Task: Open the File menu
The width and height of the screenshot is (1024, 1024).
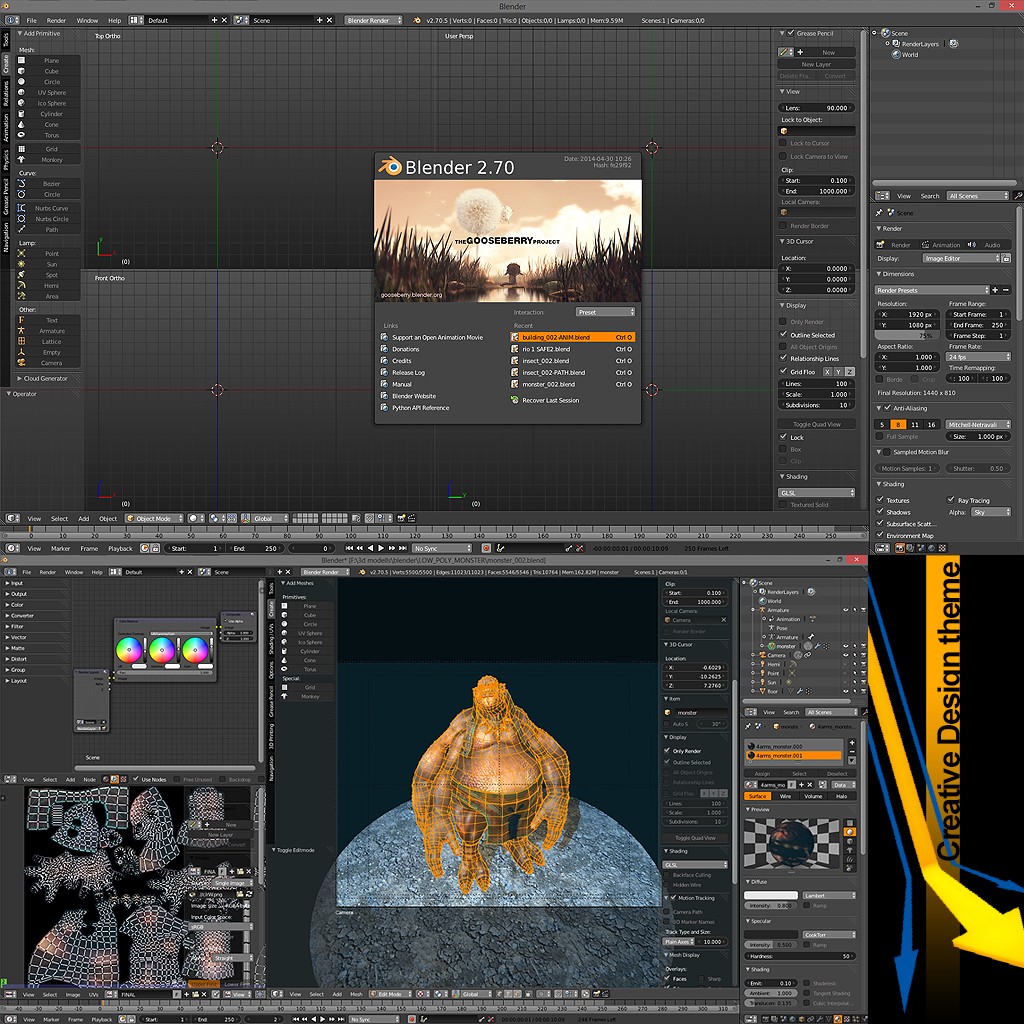Action: click(x=30, y=19)
